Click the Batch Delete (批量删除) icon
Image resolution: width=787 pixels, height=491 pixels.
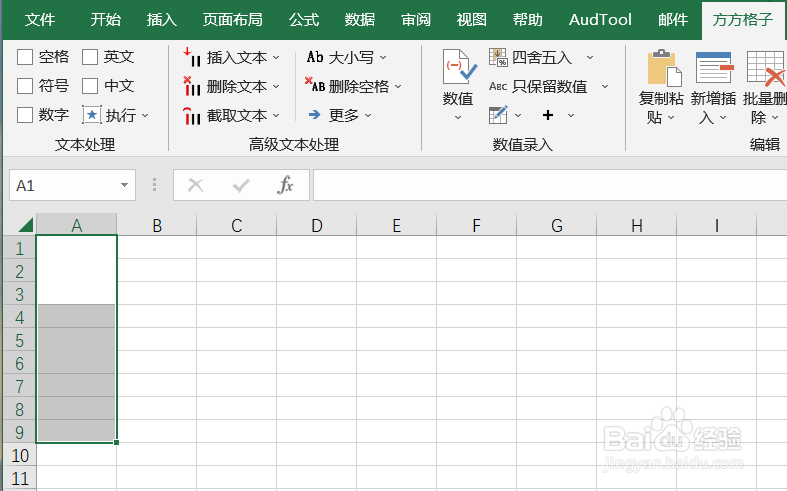click(766, 68)
